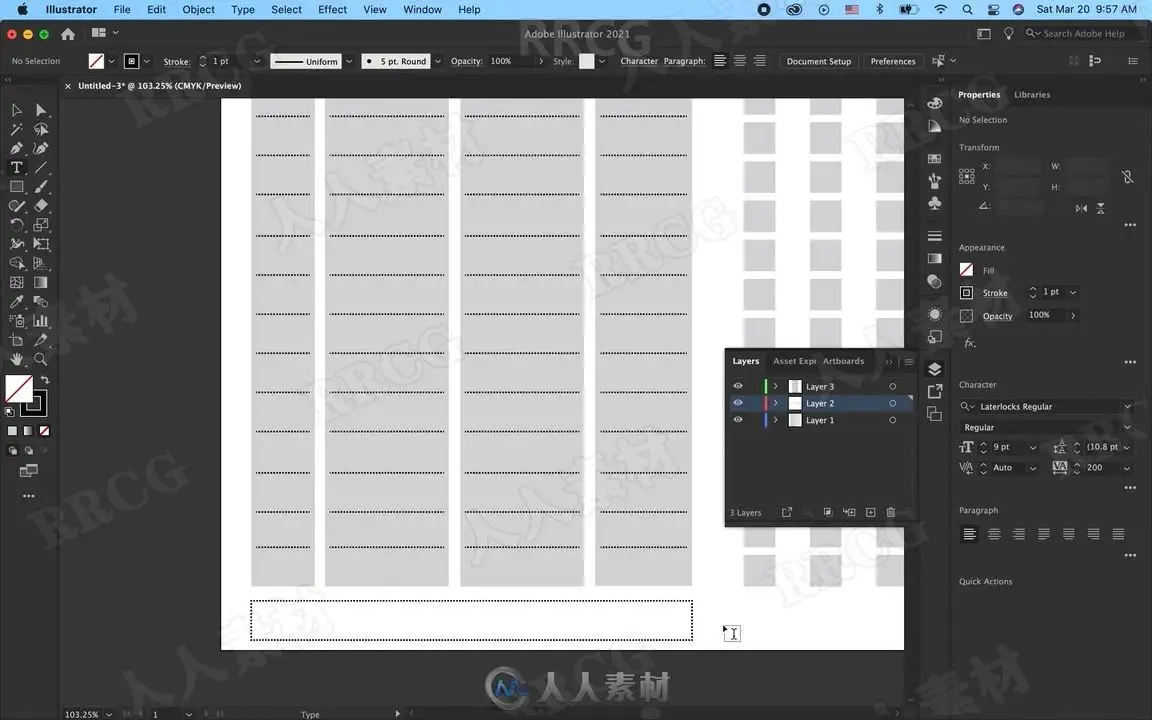Open Uniform stroke profile dropdown
1152x720 pixels.
(349, 61)
